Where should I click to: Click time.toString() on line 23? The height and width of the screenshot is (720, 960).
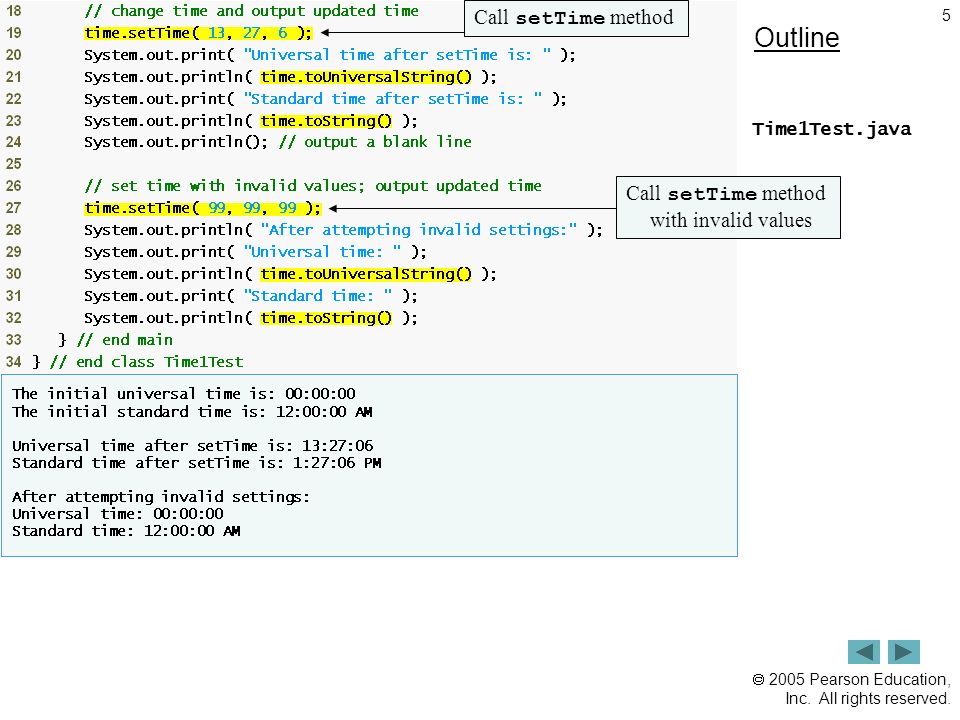pos(326,121)
